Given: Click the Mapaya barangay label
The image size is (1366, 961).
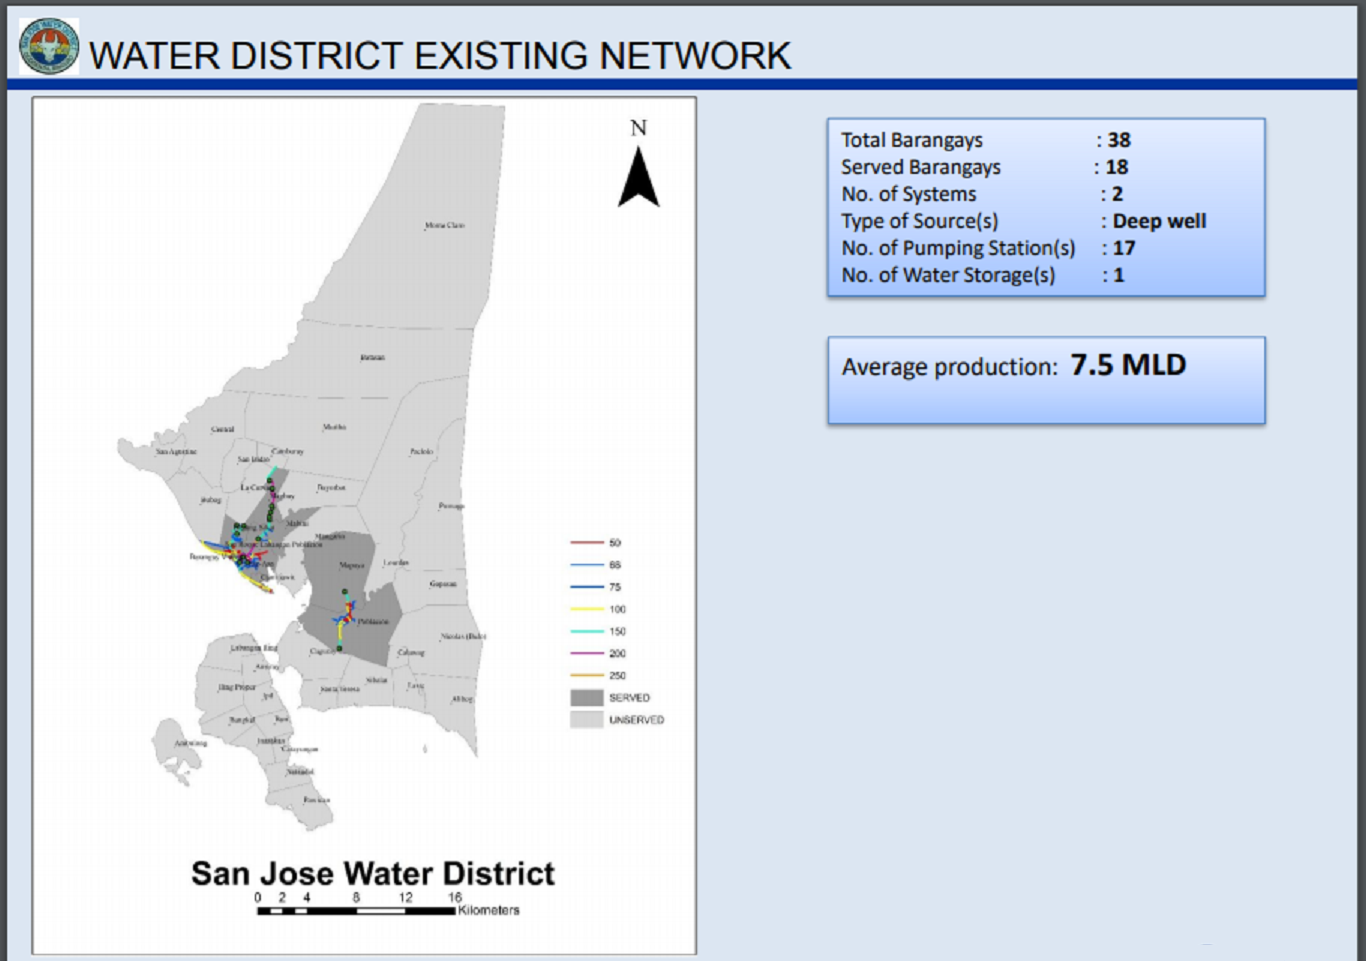Looking at the screenshot, I should 352,566.
